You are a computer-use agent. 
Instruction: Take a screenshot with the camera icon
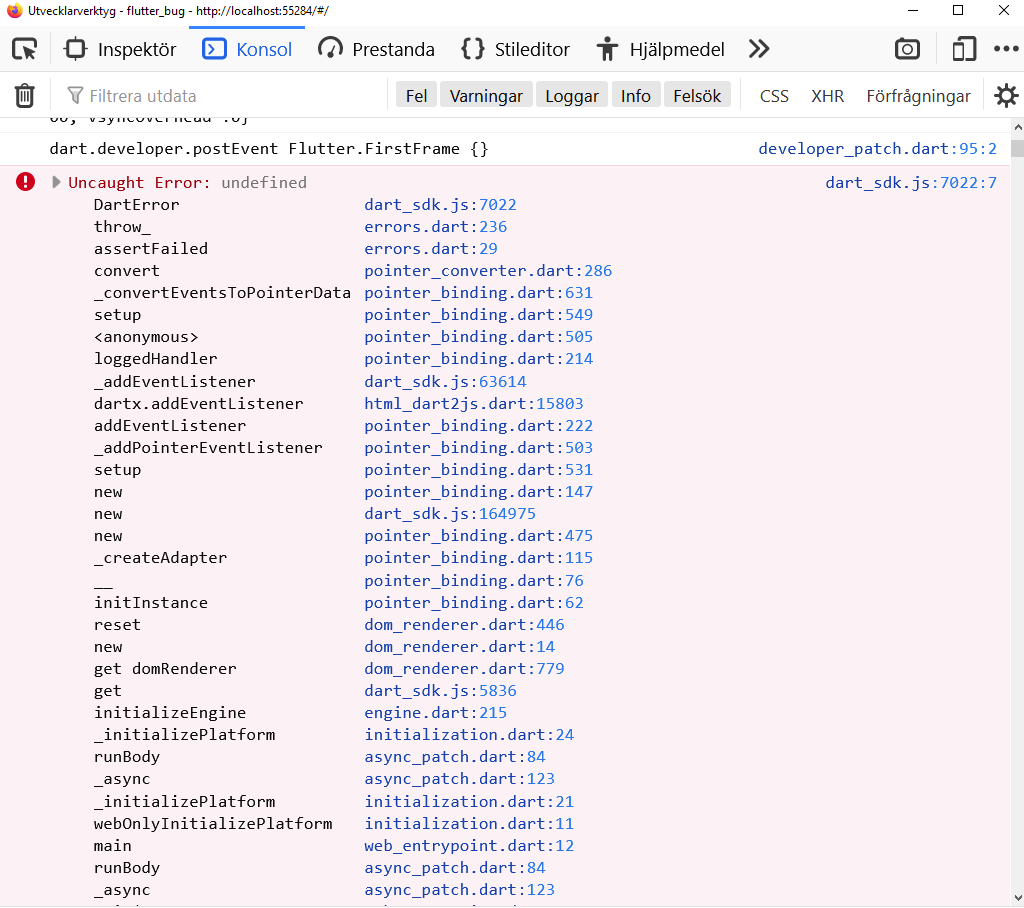pos(906,48)
